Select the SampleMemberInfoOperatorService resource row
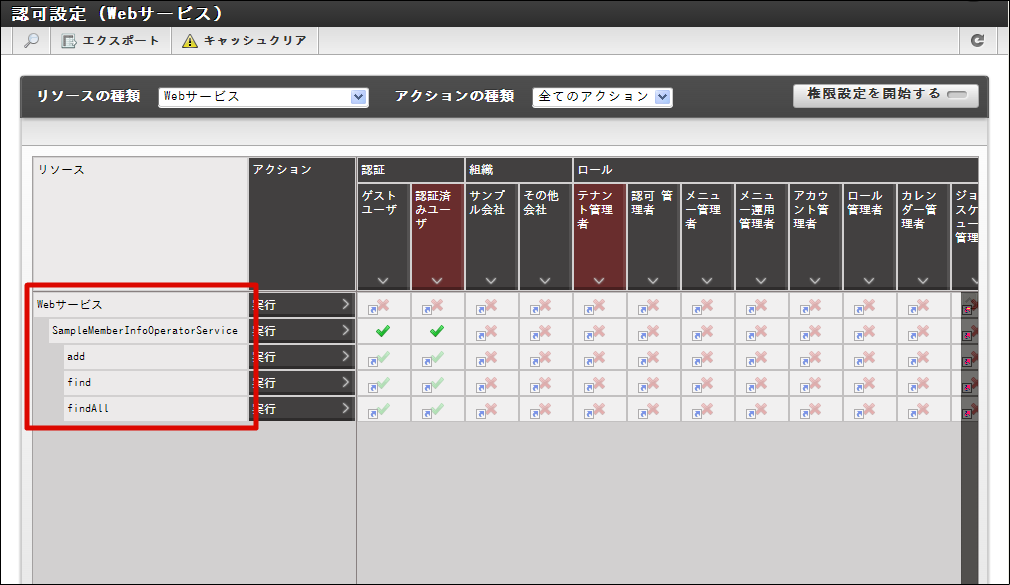This screenshot has width=1010, height=585. click(145, 330)
